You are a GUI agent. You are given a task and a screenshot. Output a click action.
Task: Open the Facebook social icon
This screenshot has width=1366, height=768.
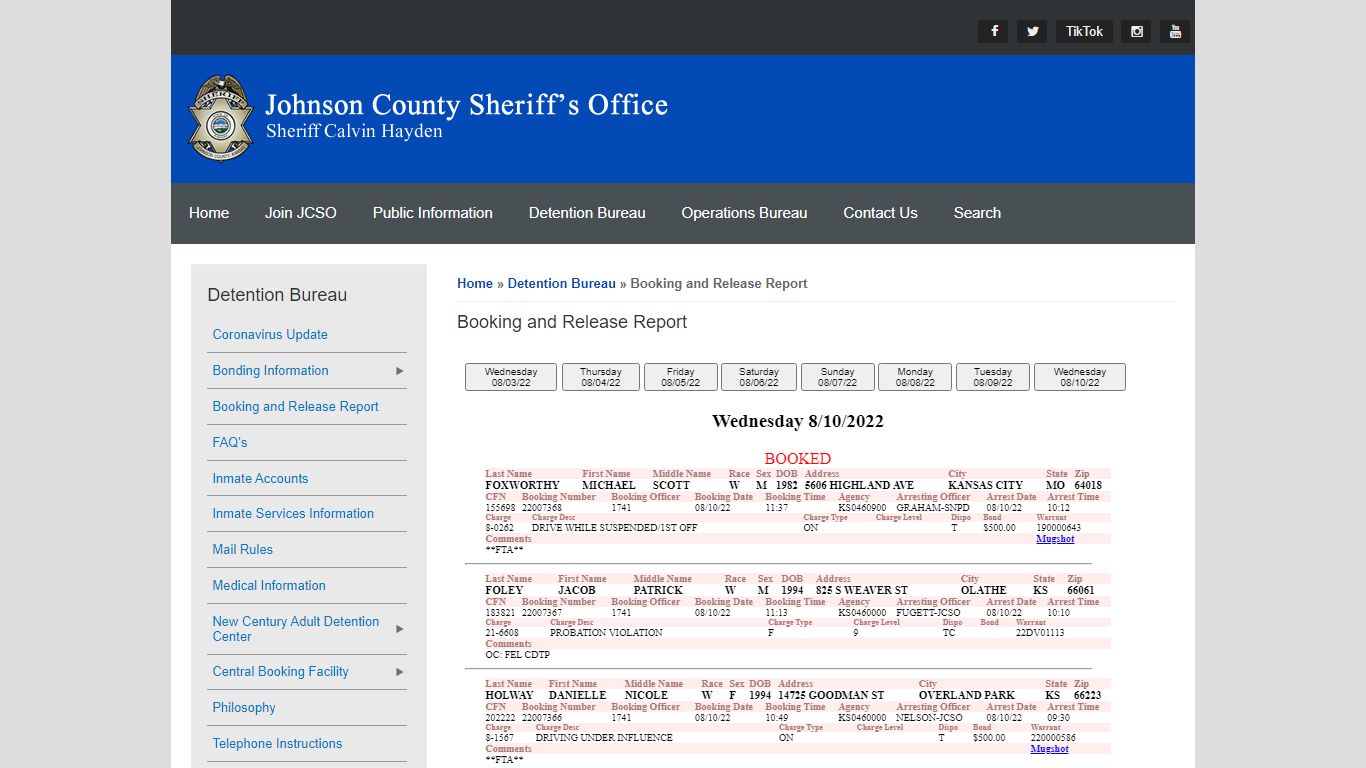pyautogui.click(x=993, y=31)
